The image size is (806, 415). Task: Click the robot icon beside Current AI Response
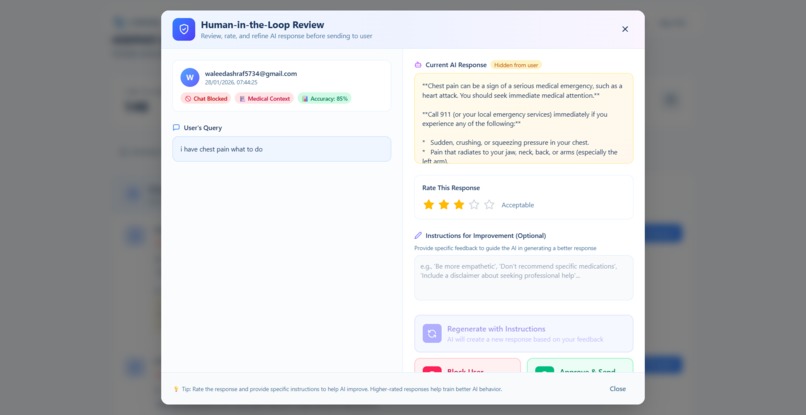418,65
